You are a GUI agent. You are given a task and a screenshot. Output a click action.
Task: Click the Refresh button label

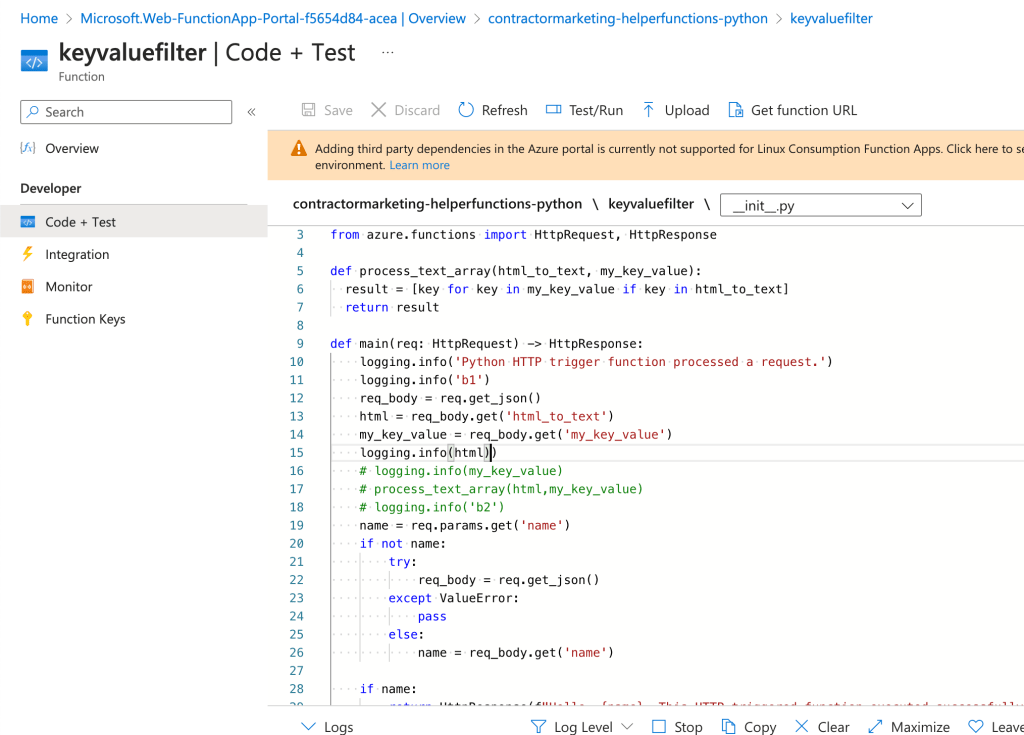tap(505, 110)
